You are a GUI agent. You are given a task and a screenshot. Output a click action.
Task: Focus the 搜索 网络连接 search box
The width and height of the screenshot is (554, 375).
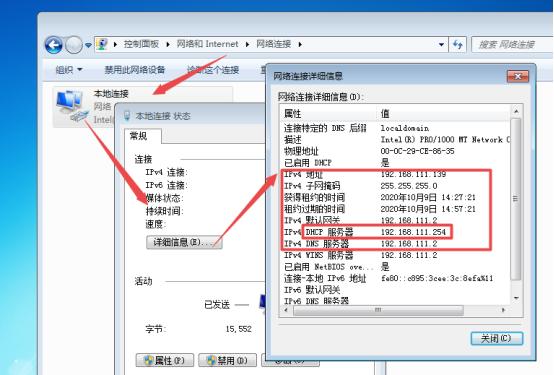[513, 45]
